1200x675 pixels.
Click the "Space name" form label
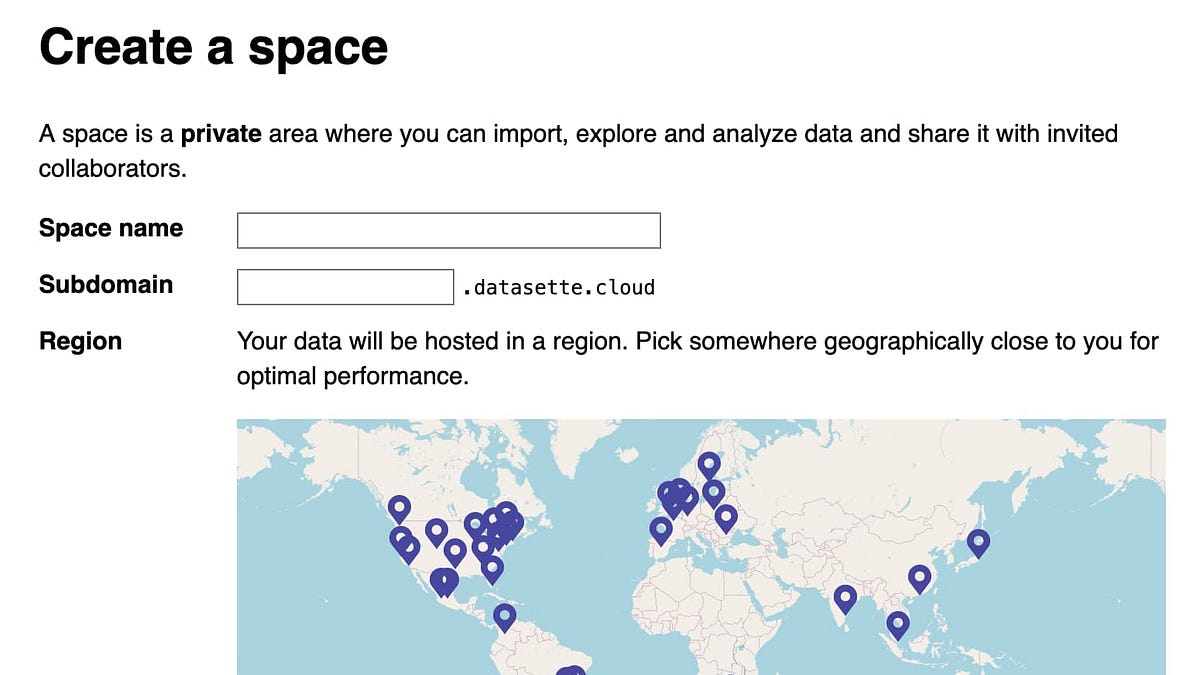click(x=111, y=228)
